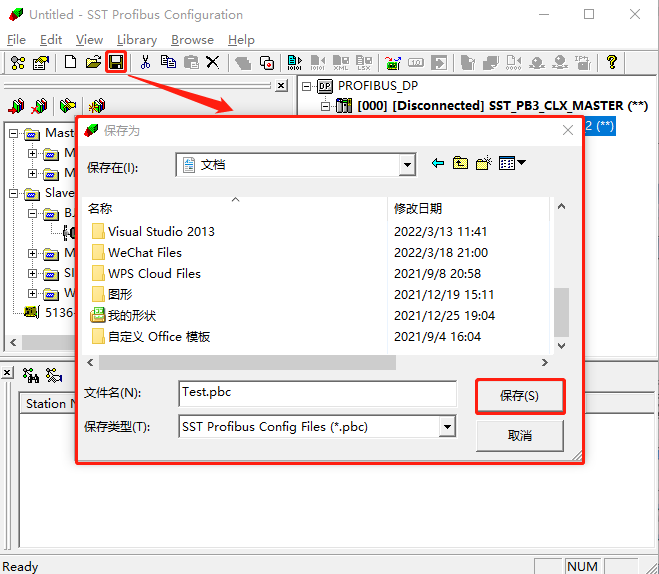Click the file list scroll down arrow

click(561, 346)
